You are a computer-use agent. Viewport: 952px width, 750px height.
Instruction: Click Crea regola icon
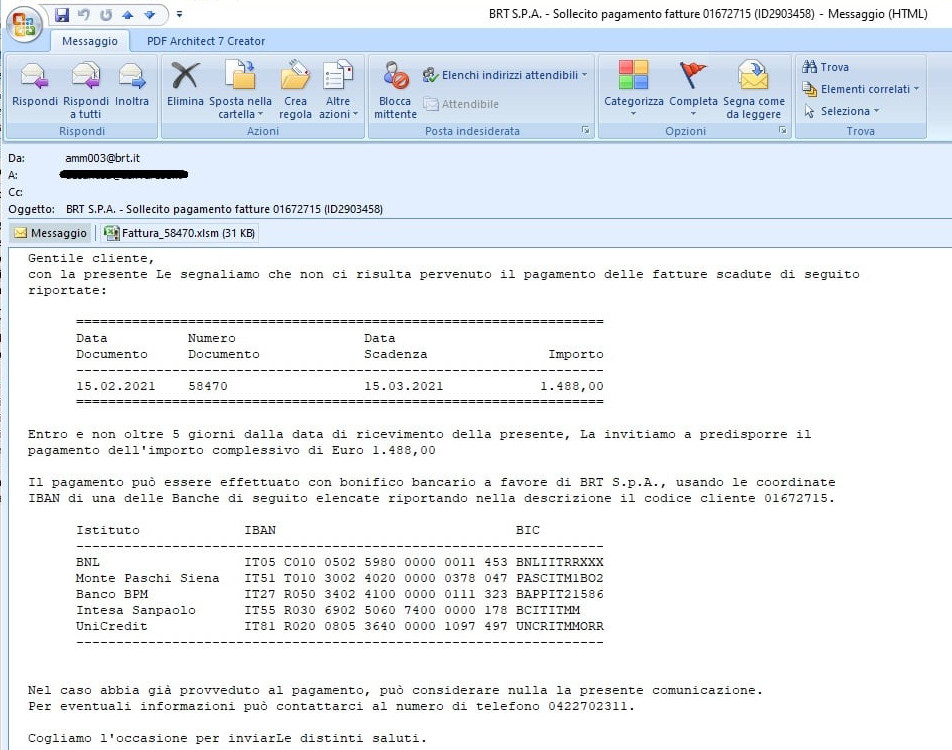pyautogui.click(x=295, y=90)
